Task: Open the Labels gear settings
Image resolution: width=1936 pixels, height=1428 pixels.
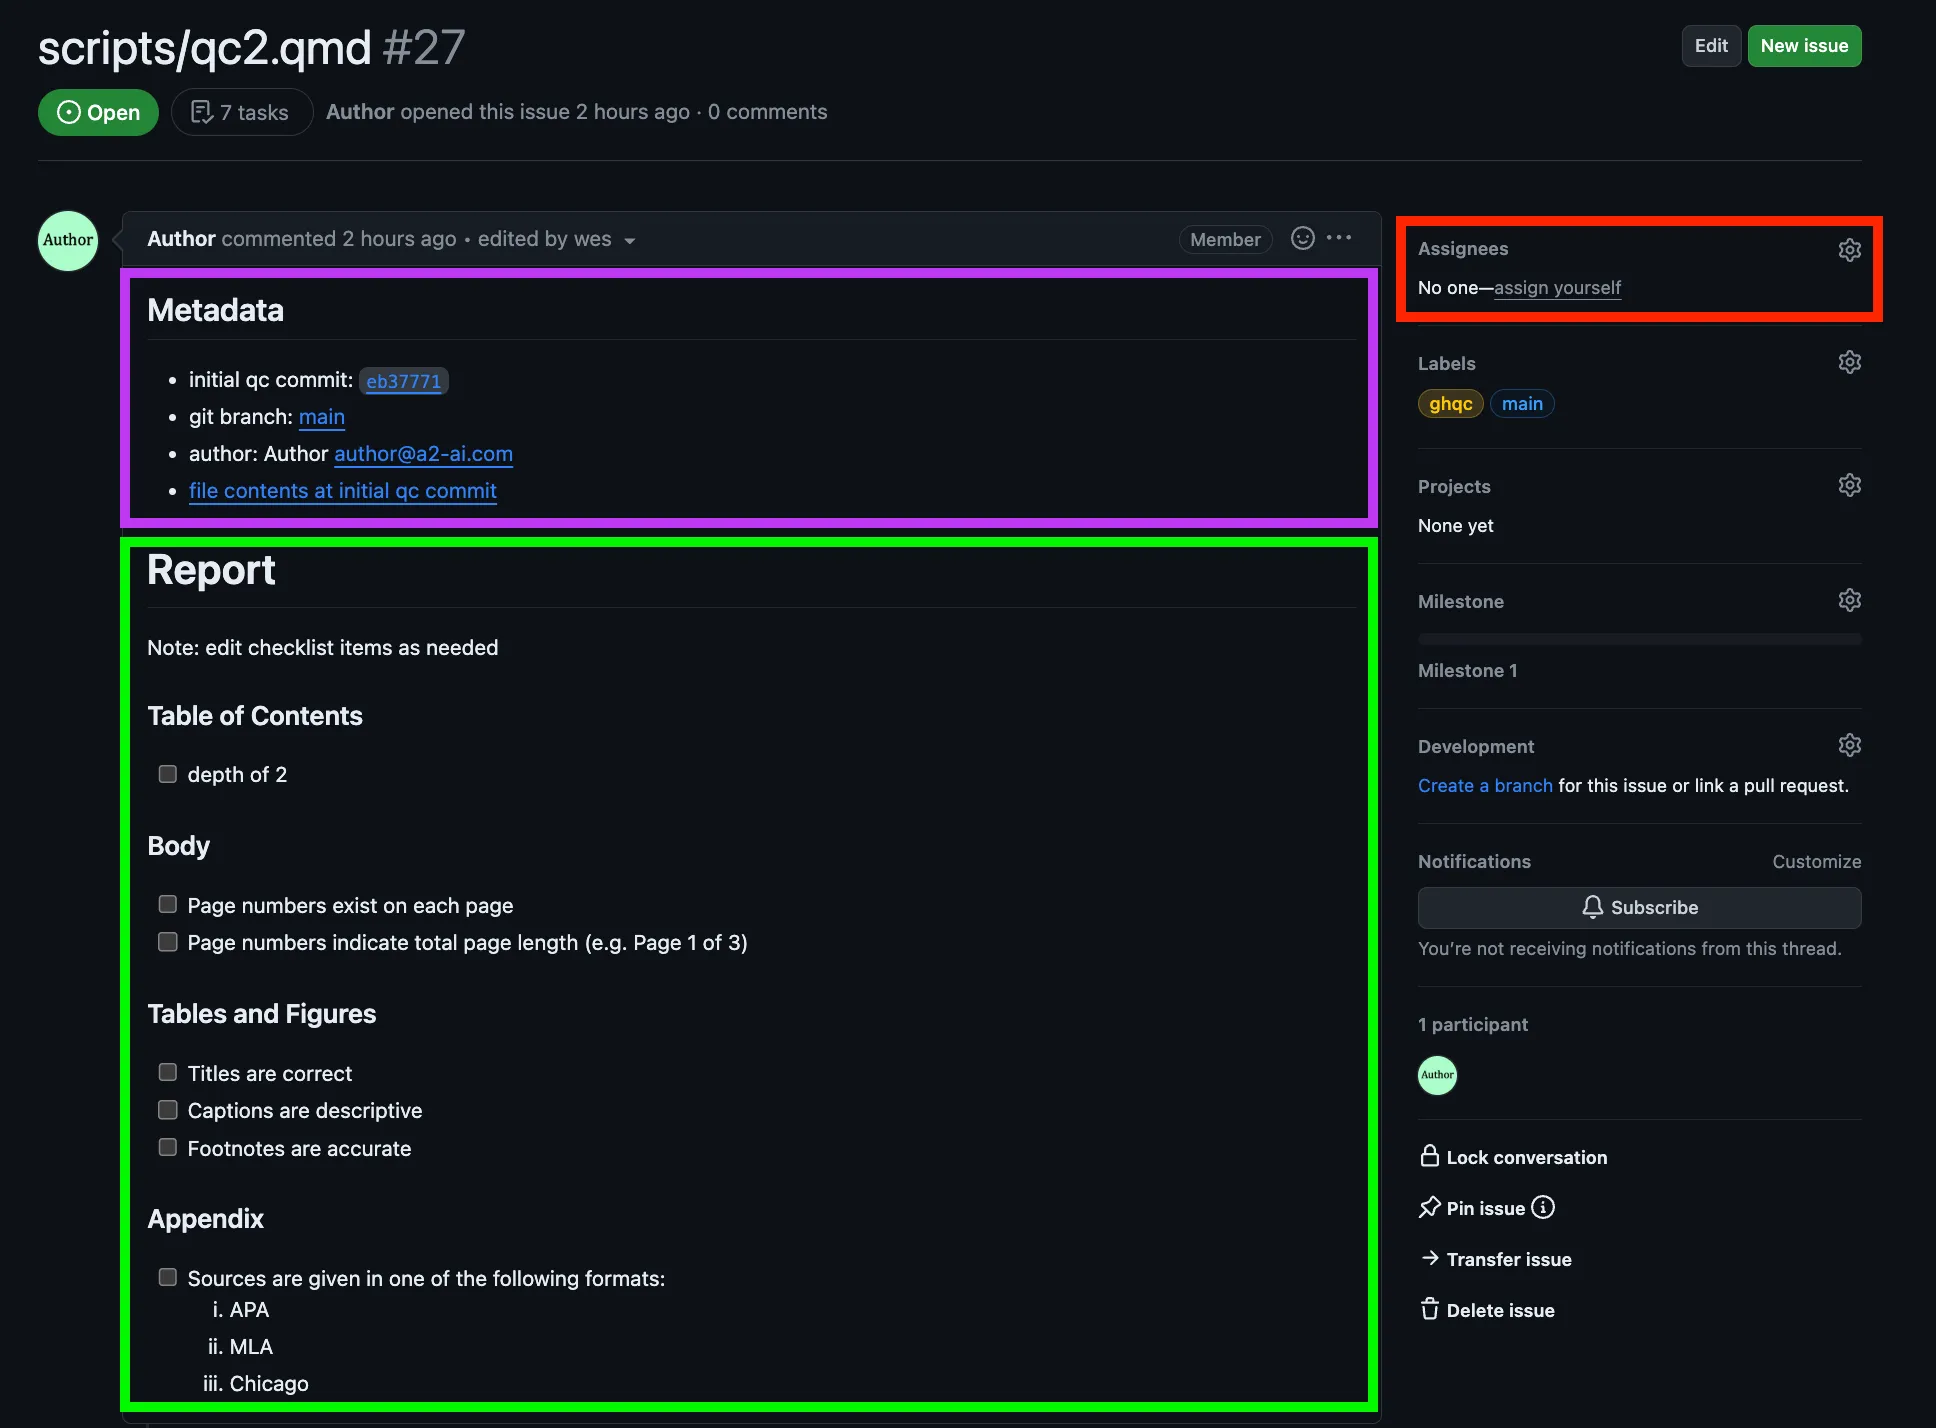Action: (1849, 362)
